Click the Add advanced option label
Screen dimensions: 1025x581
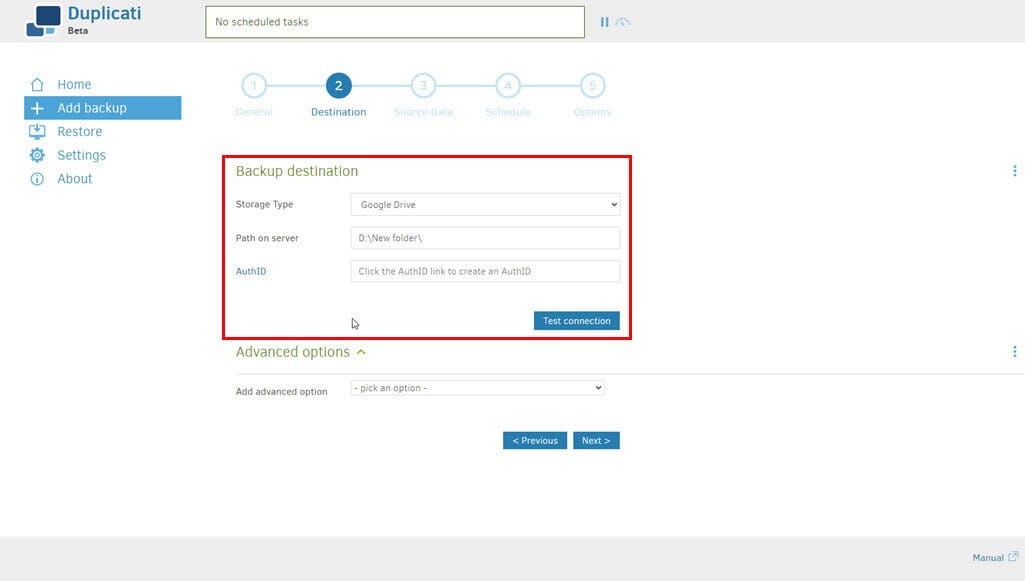coord(281,391)
